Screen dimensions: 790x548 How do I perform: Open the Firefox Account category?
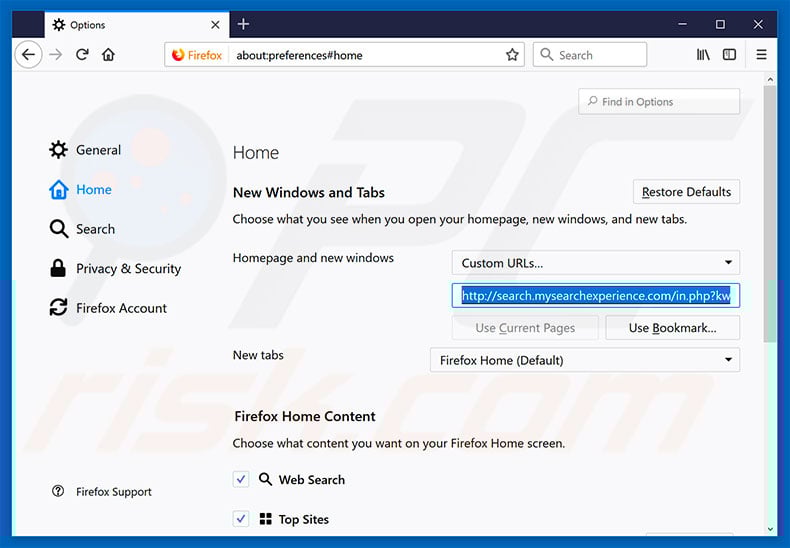click(108, 308)
